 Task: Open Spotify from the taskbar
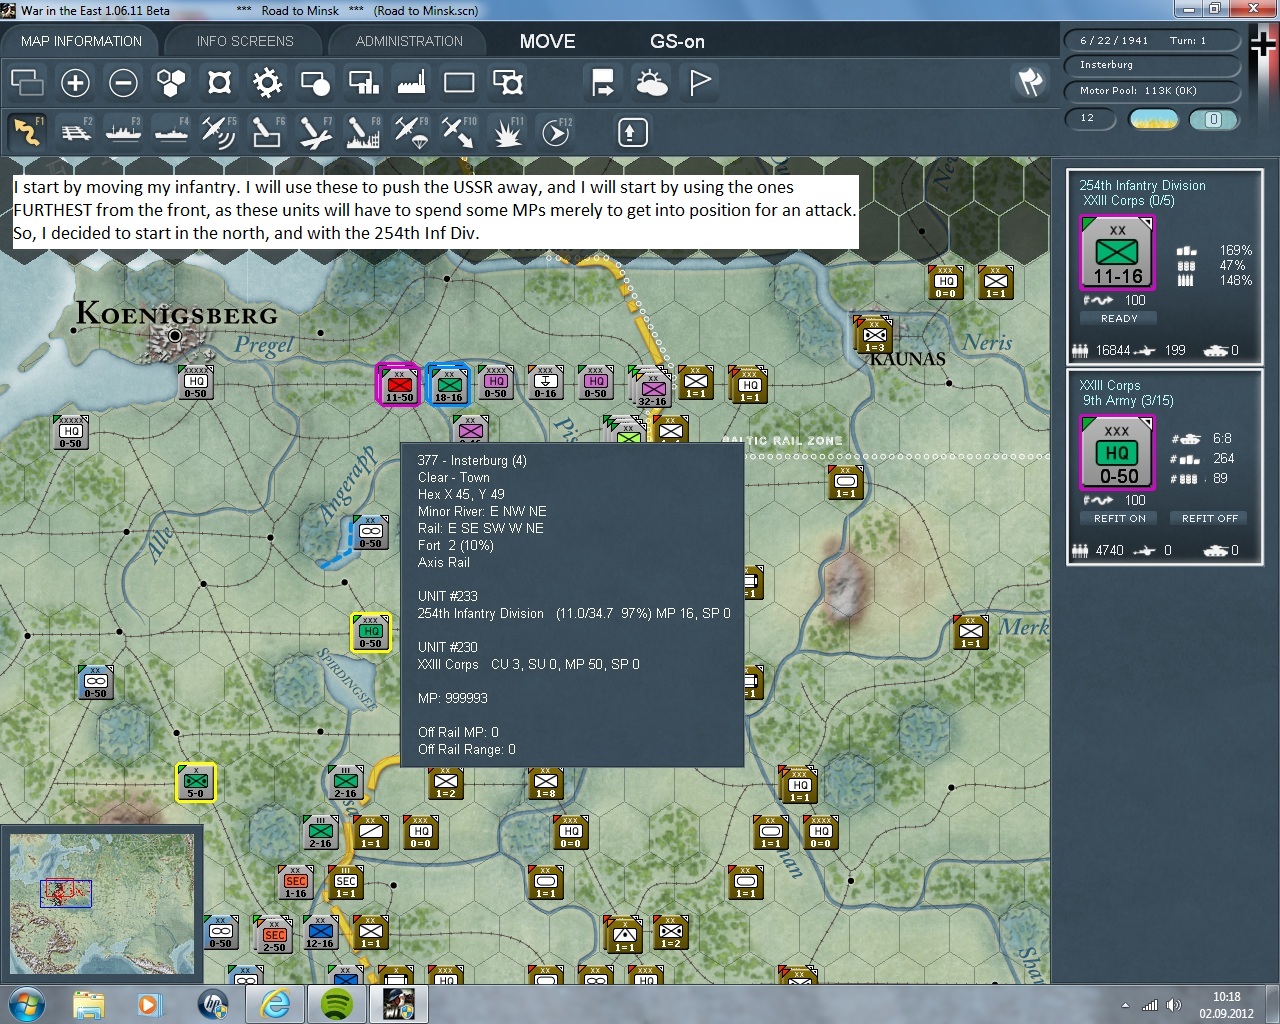[336, 1004]
